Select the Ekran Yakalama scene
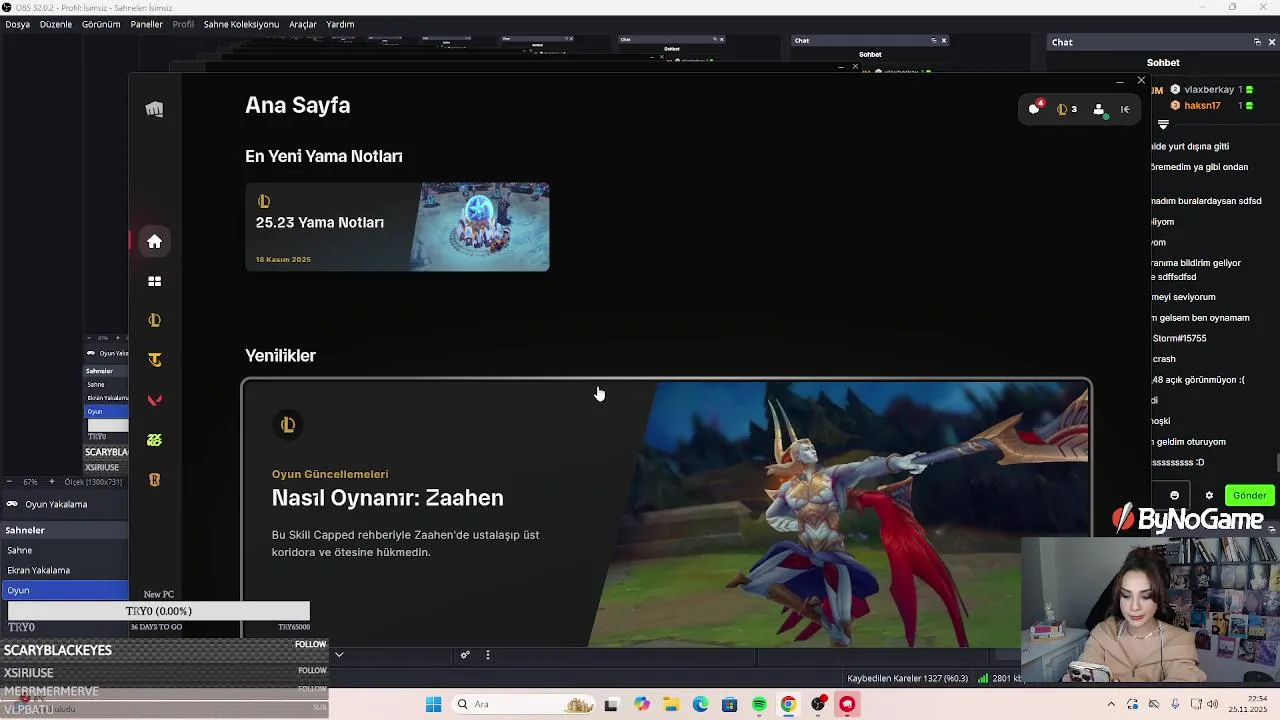The width and height of the screenshot is (1280, 720). (65, 570)
